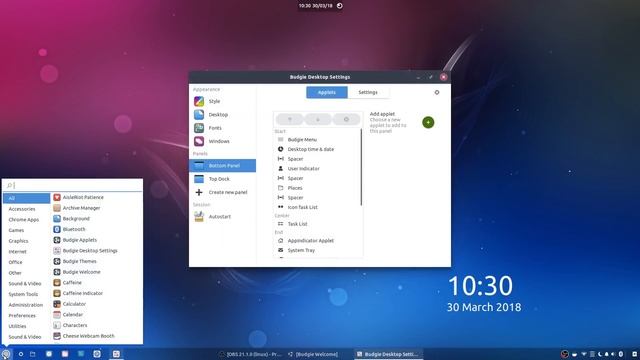Select AppIndicator Applet row
The width and height of the screenshot is (640, 360).
(x=317, y=241)
